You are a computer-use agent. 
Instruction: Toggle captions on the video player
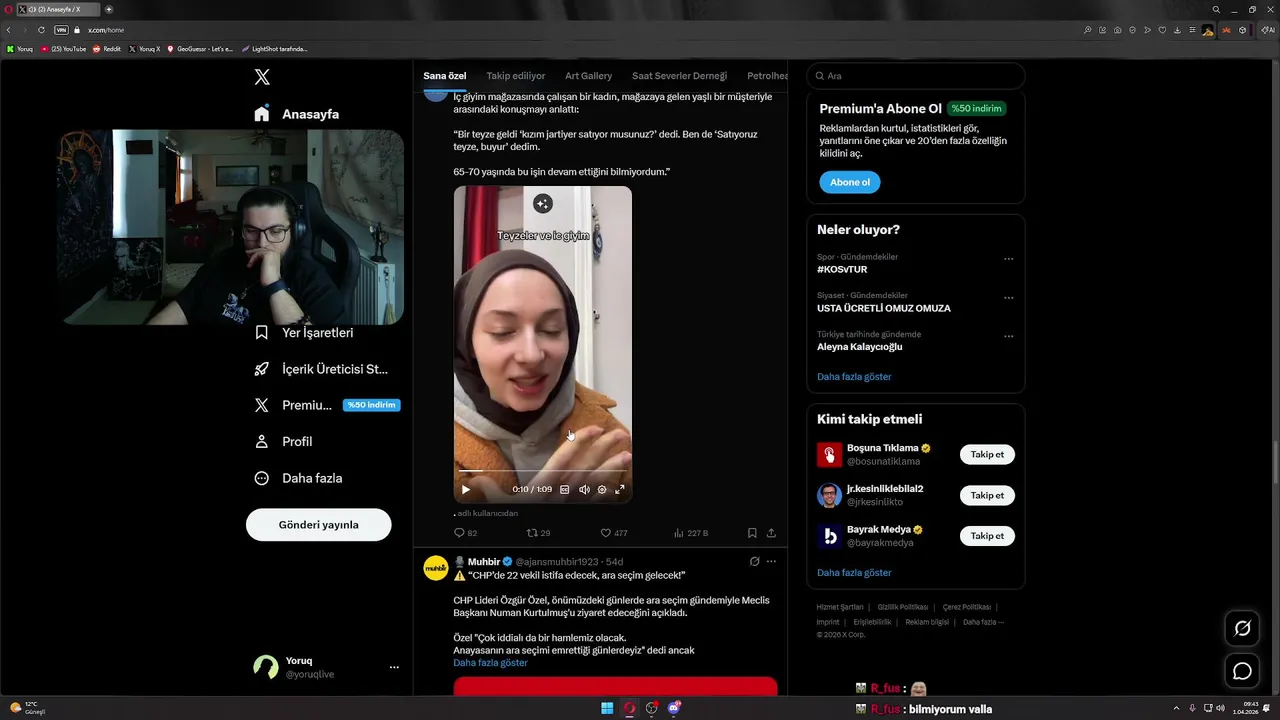(x=564, y=489)
